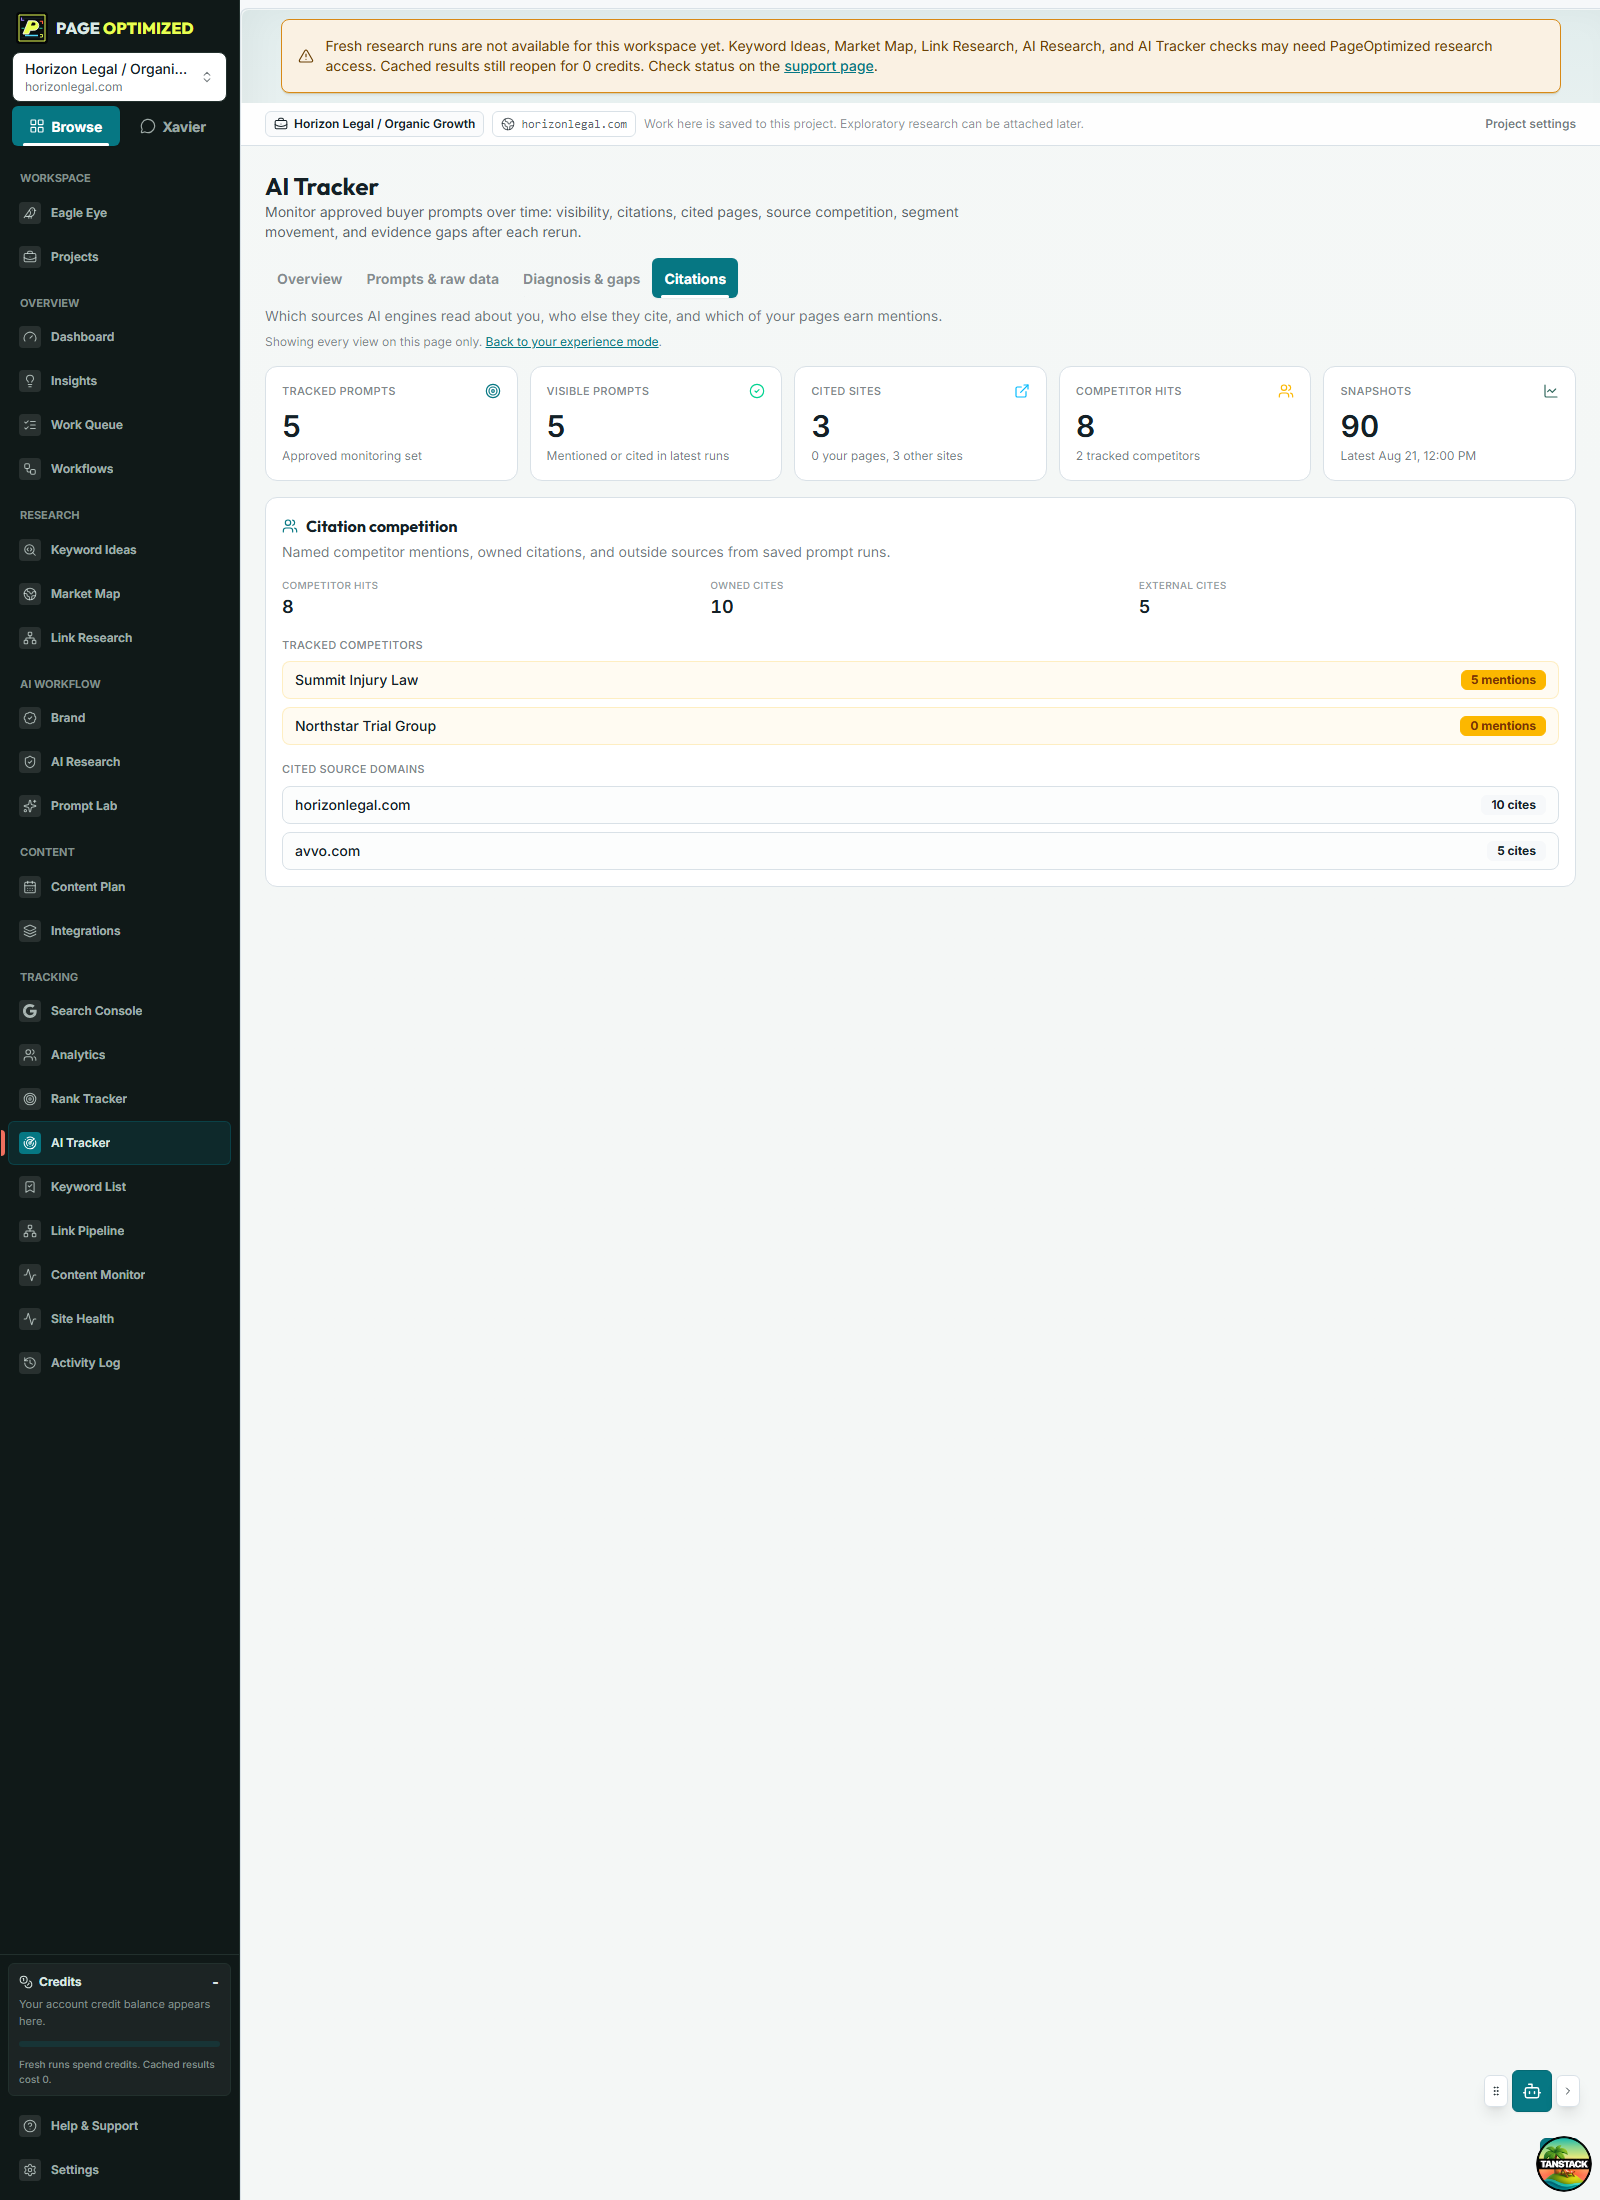
Task: Open Eagle Eye via its sidebar icon
Action: pos(30,213)
